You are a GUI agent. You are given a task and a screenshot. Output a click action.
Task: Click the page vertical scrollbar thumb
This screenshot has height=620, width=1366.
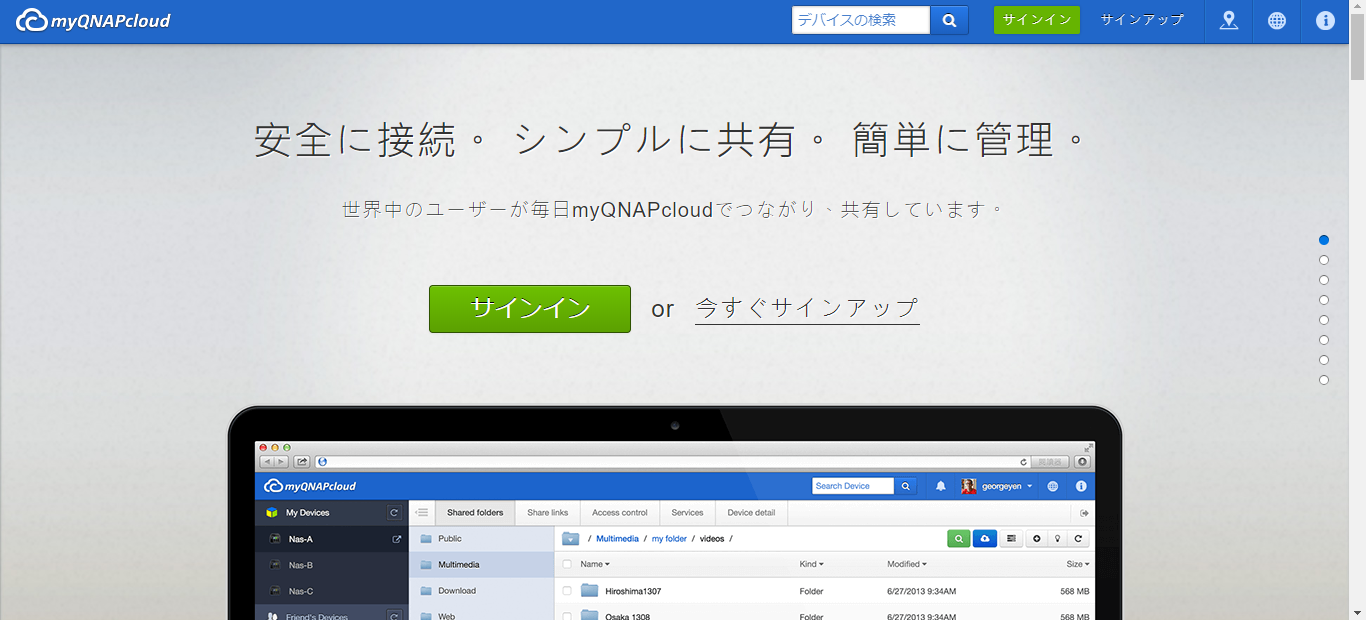pyautogui.click(x=1357, y=48)
